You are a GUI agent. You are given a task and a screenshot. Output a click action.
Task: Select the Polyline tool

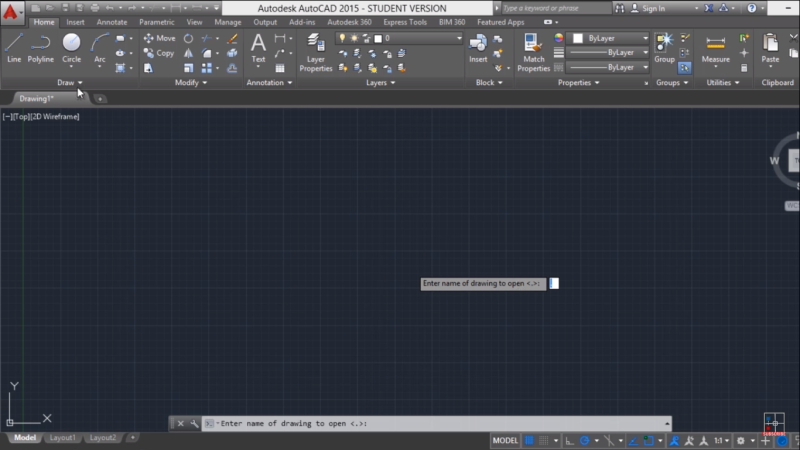pos(40,48)
